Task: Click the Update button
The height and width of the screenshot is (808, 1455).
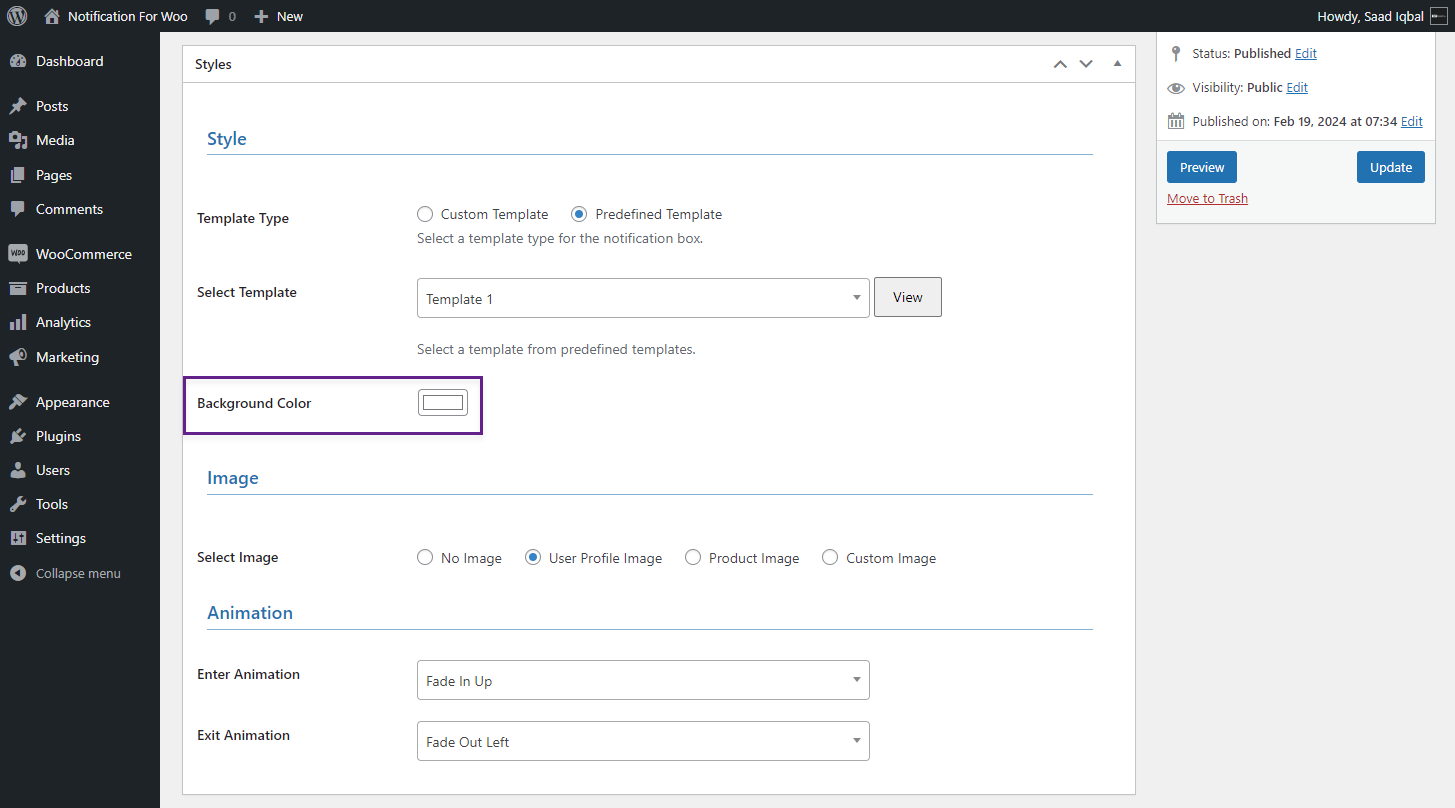Action: pyautogui.click(x=1390, y=167)
